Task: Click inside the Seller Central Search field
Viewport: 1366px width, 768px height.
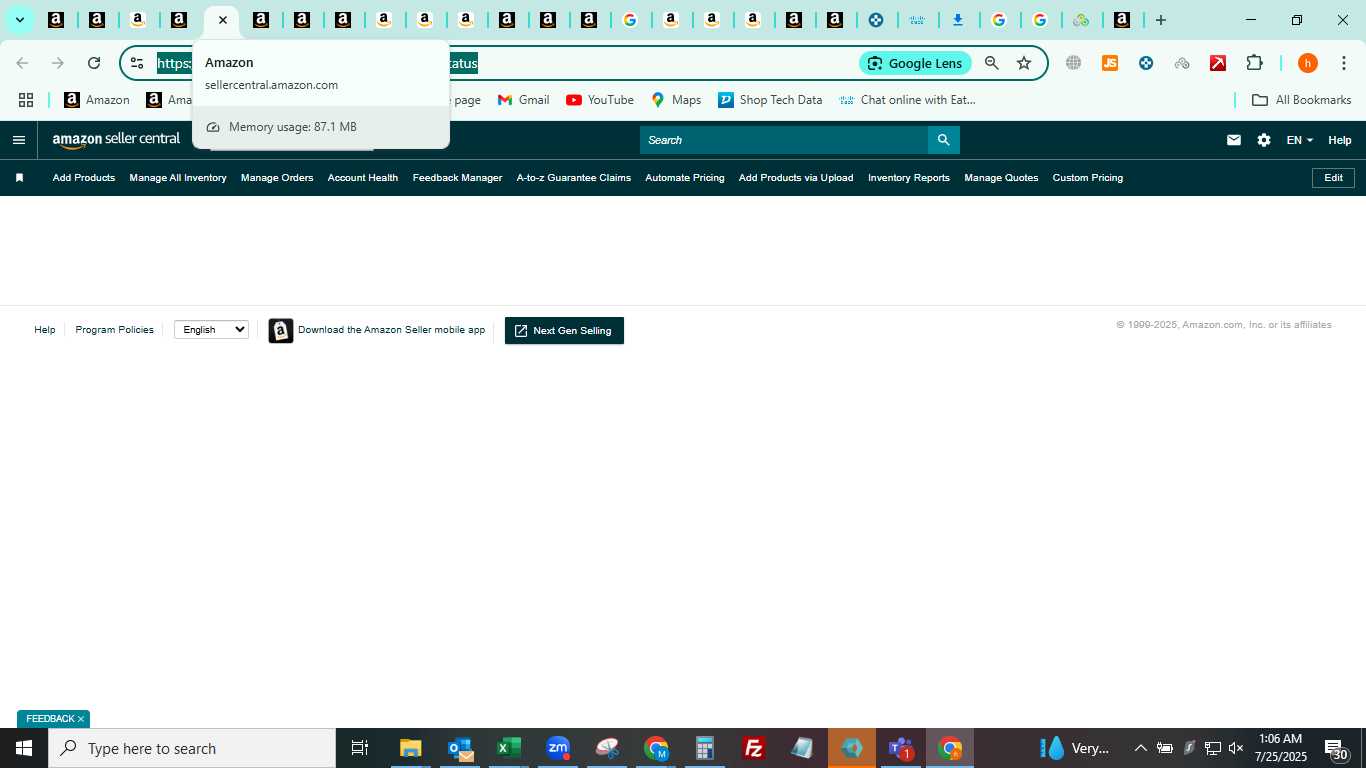Action: (x=784, y=140)
